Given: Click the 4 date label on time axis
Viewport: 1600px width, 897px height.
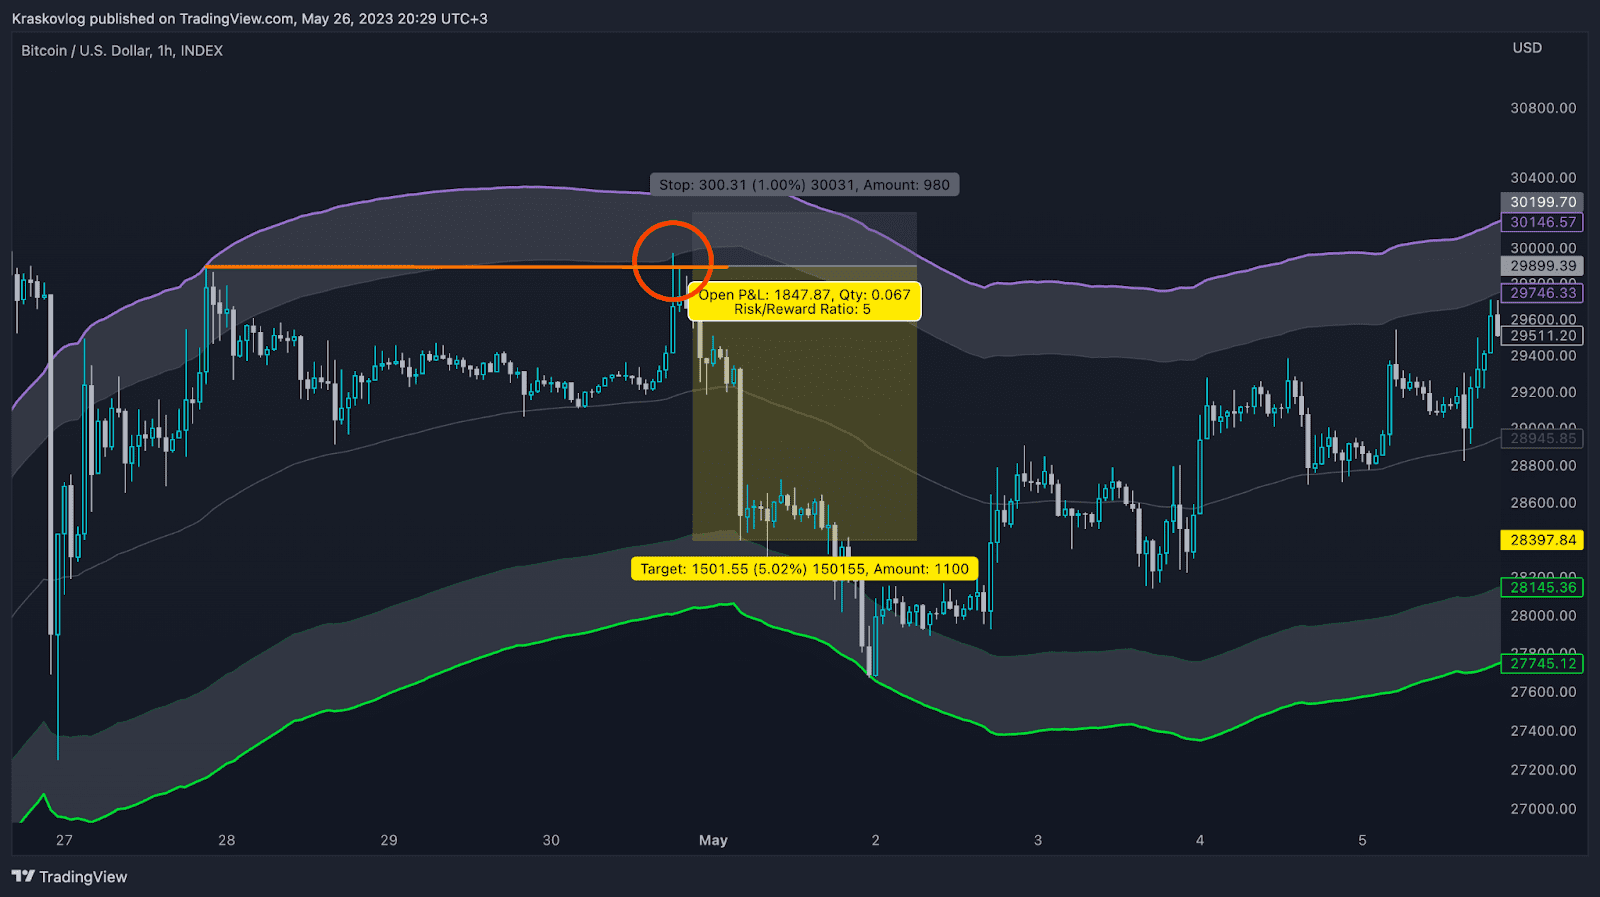Looking at the screenshot, I should (1200, 840).
